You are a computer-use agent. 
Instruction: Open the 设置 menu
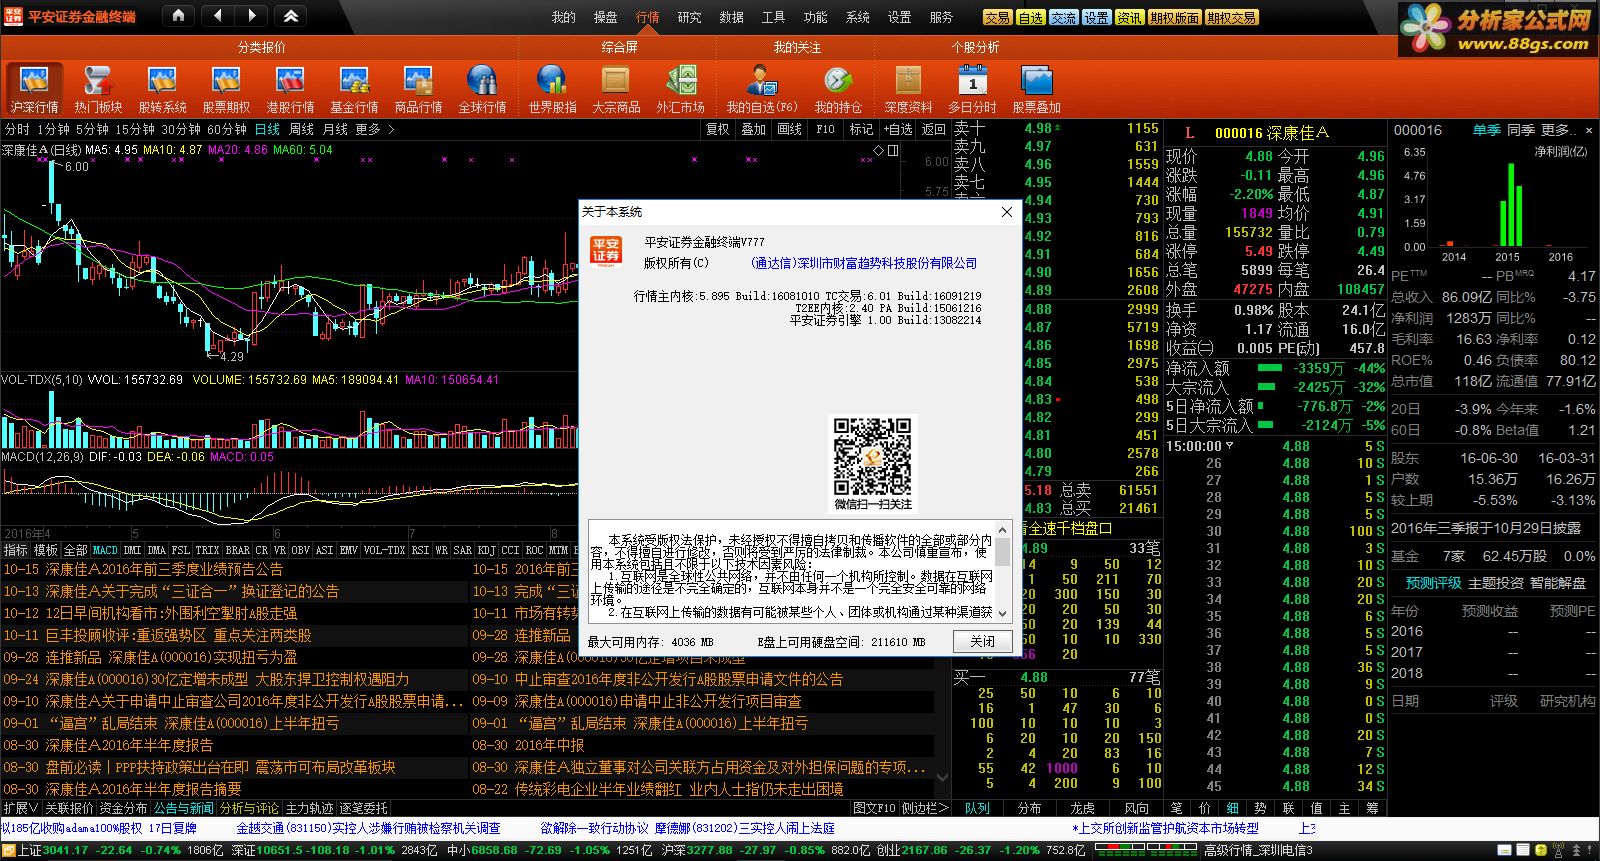900,17
